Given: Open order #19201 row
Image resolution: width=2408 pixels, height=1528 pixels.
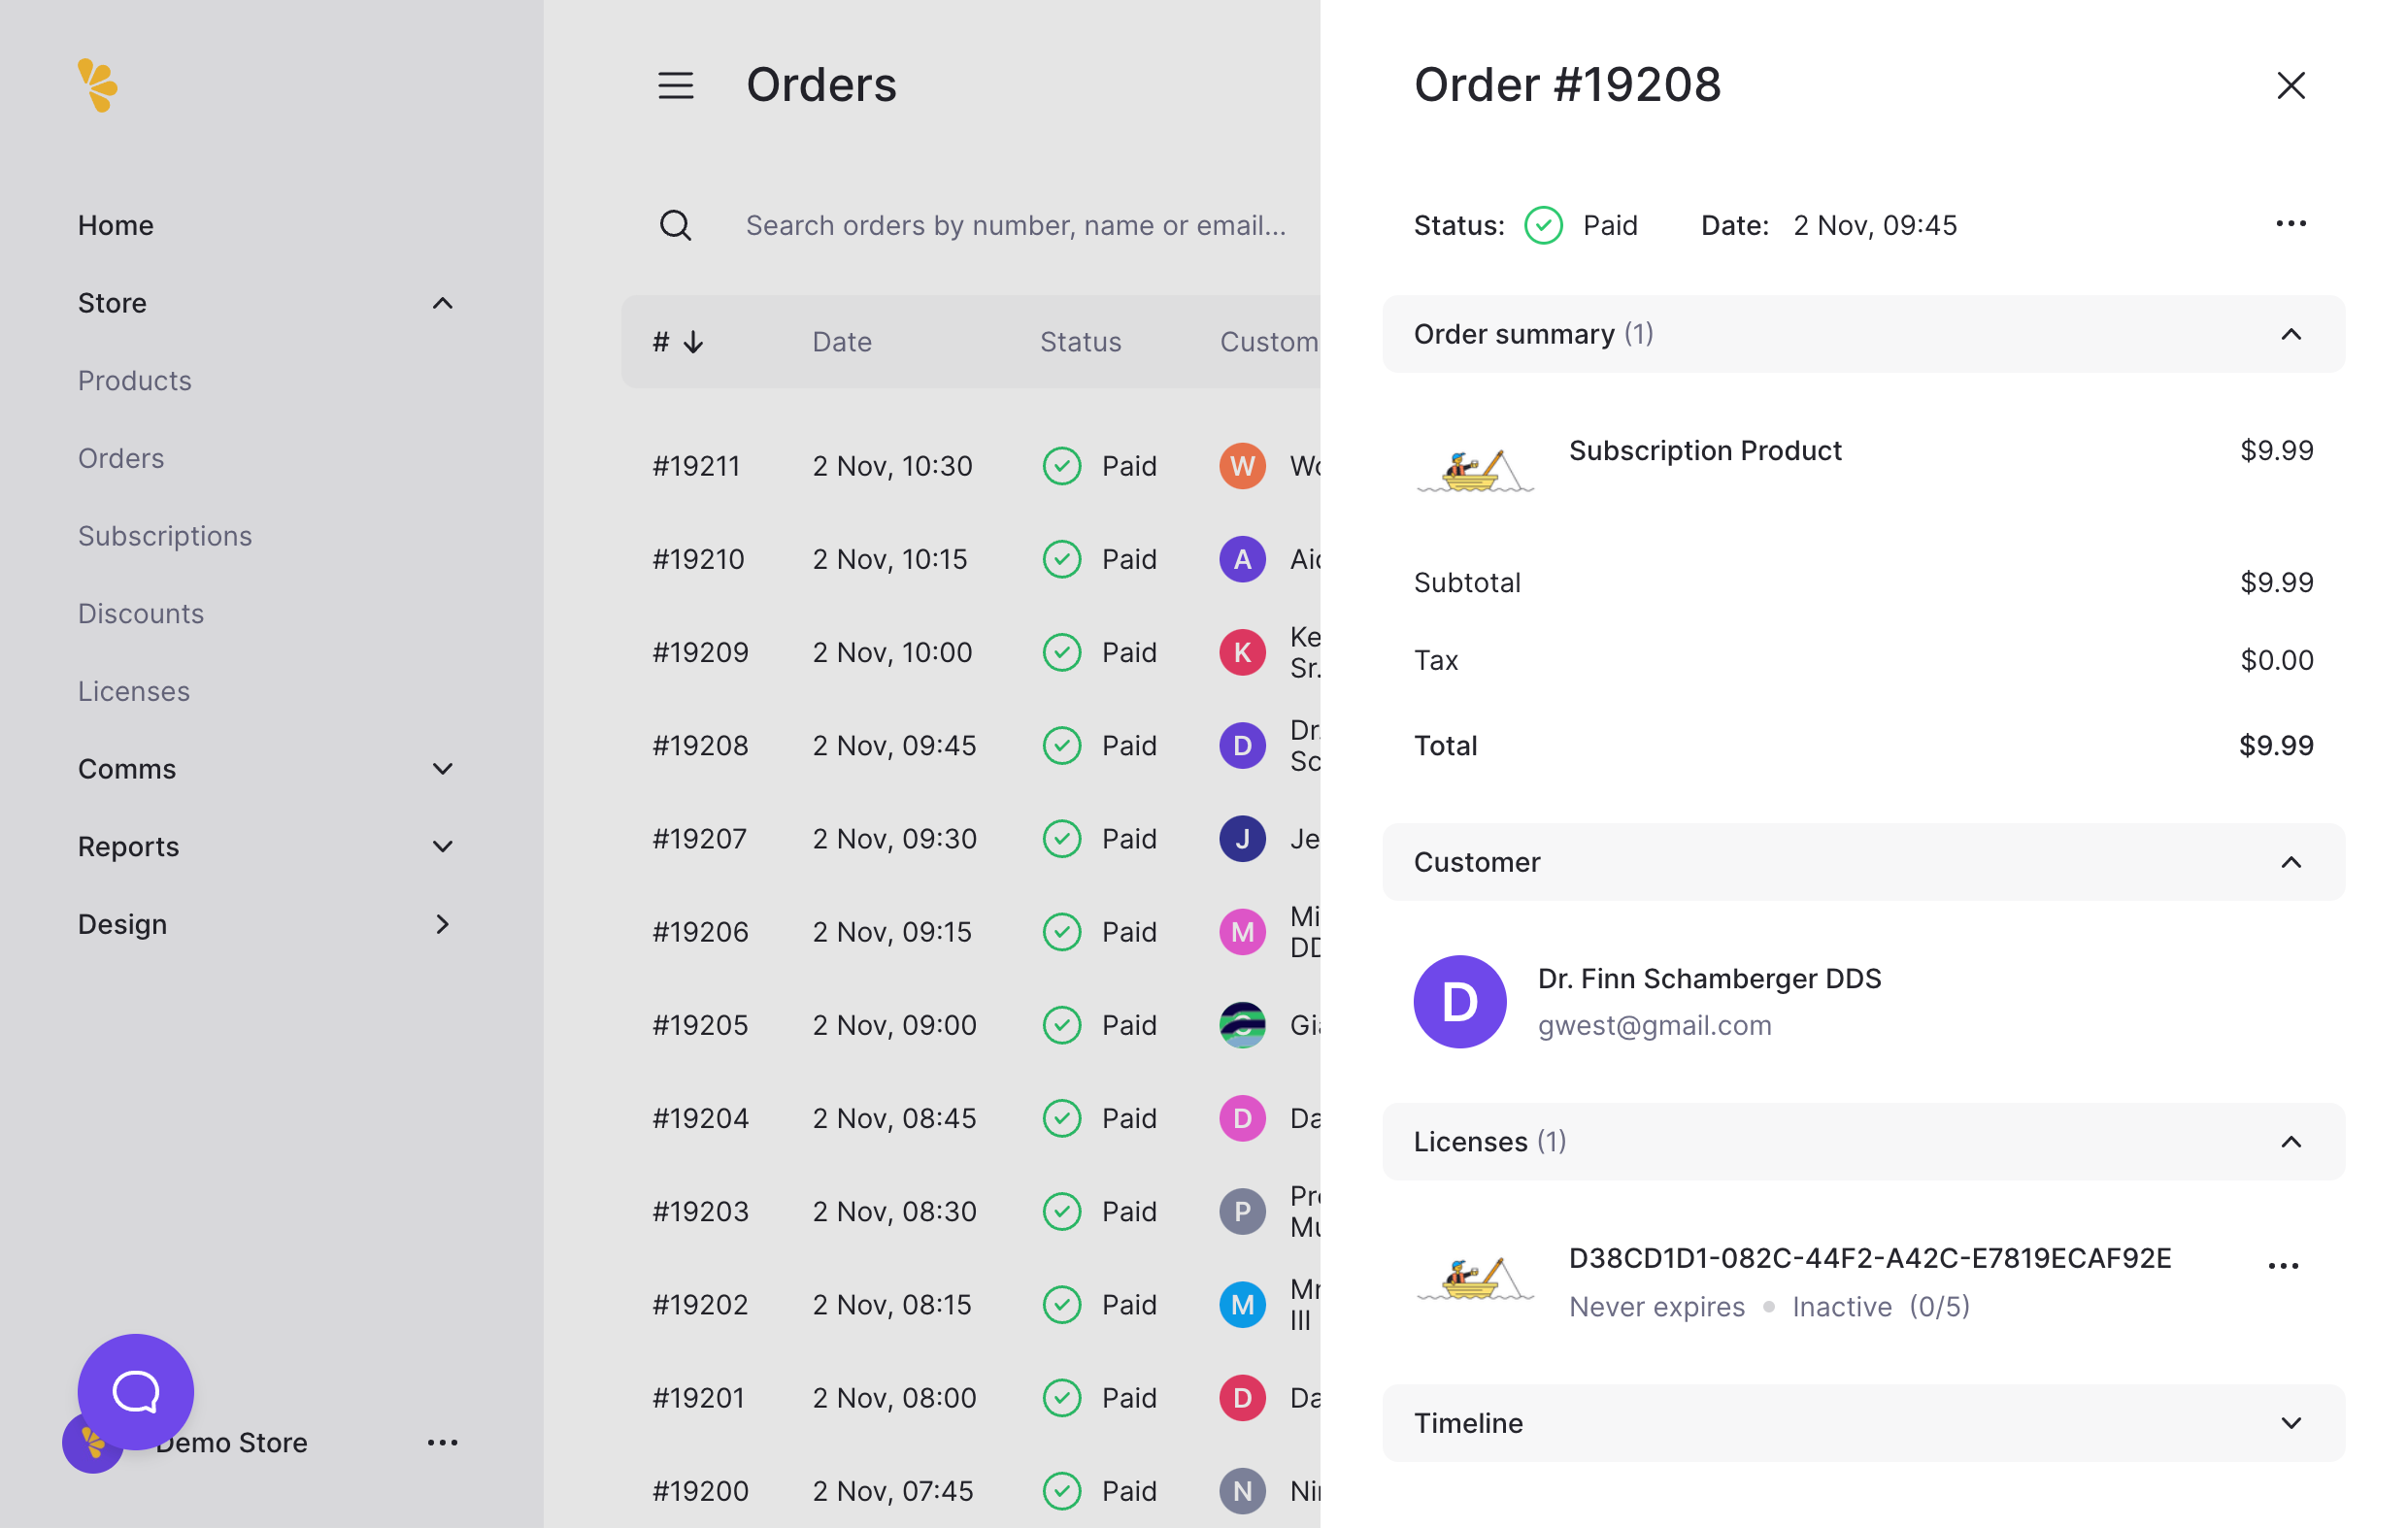Looking at the screenshot, I should click(x=970, y=1397).
